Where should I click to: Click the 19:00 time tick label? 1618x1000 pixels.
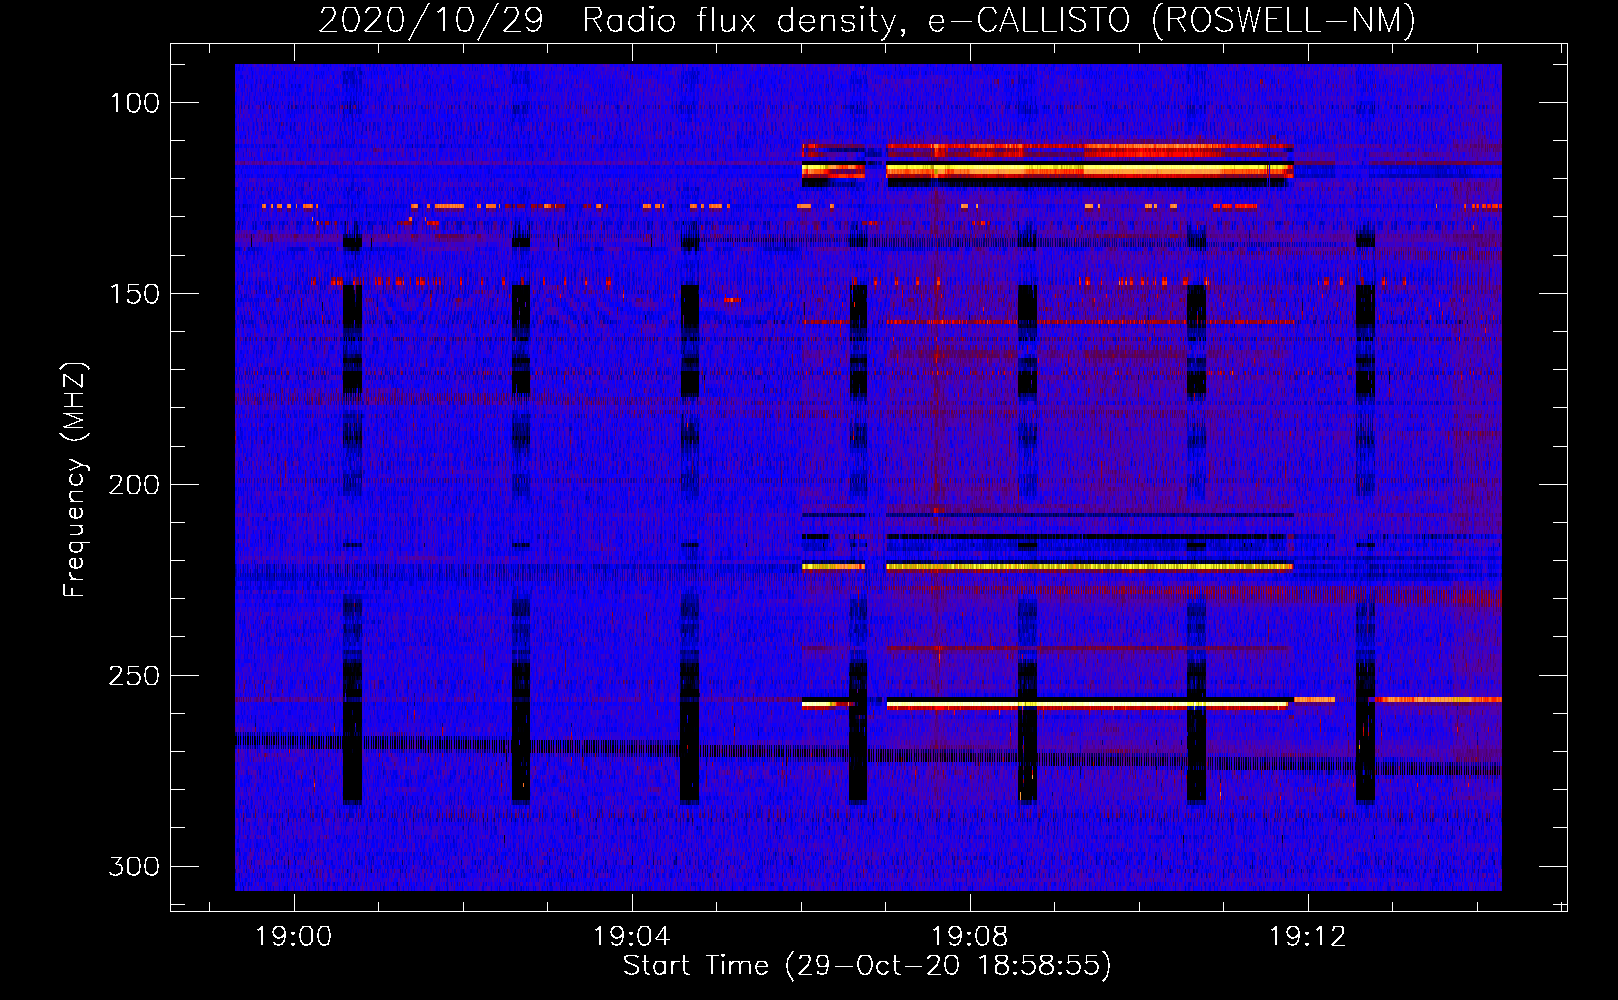293,937
